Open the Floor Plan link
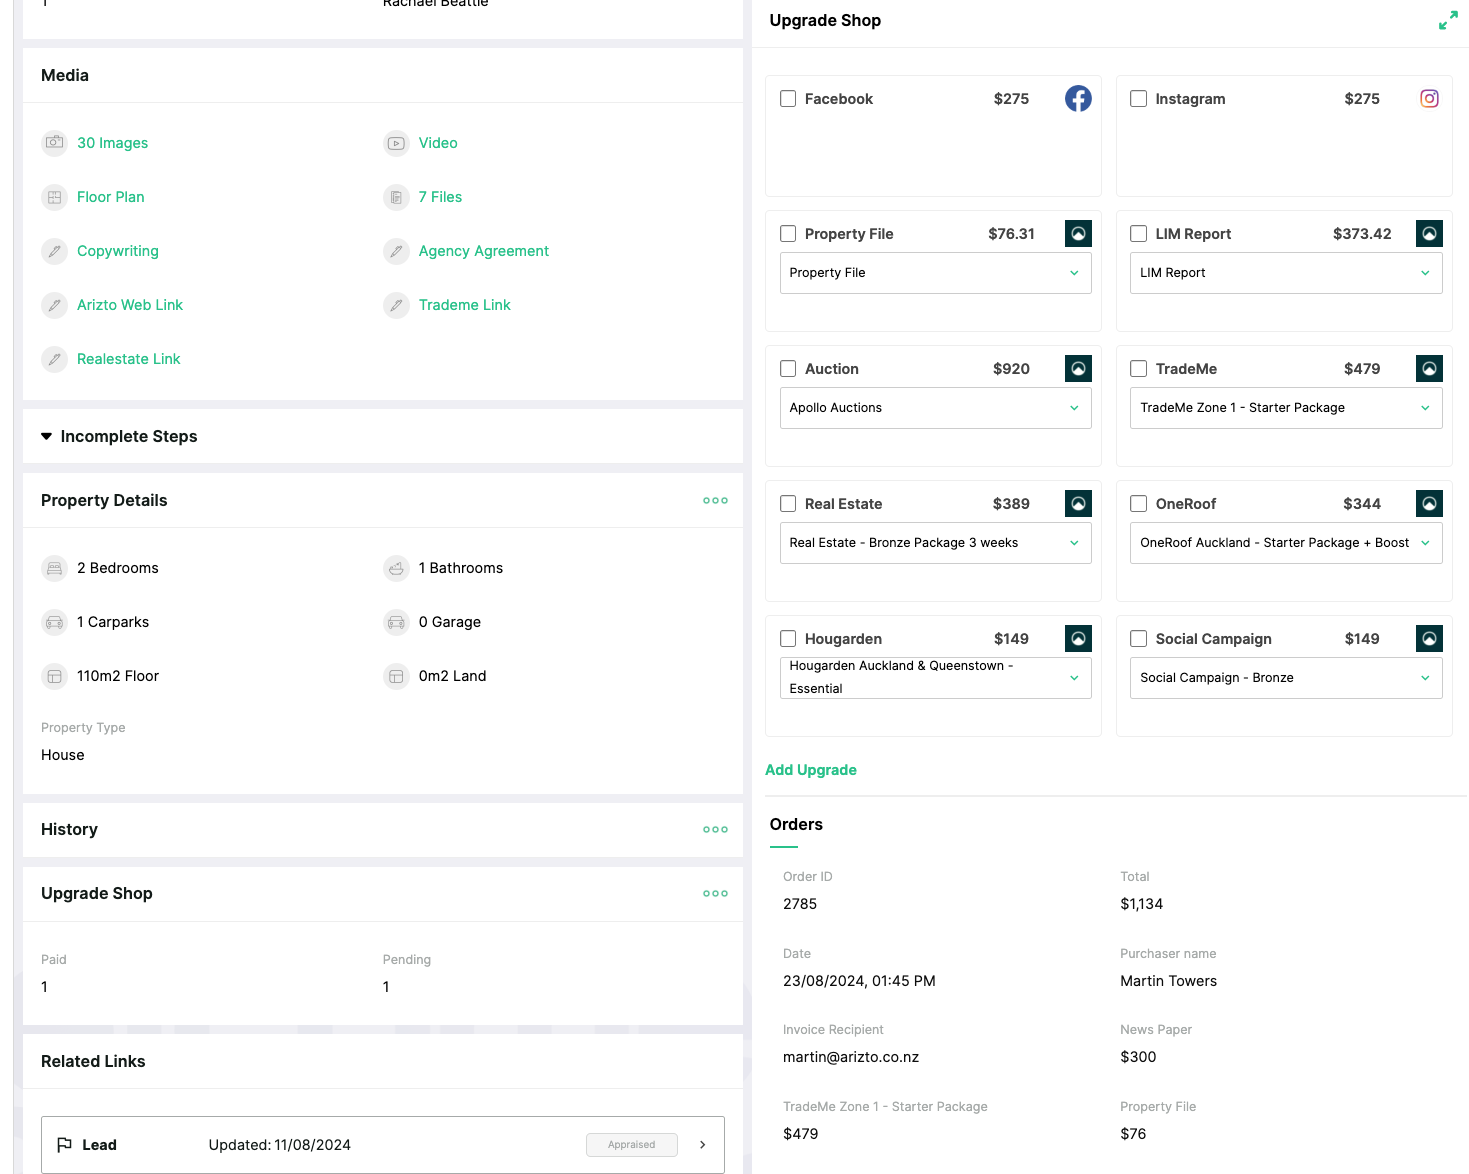Screen dimensions: 1469x1174 (110, 197)
